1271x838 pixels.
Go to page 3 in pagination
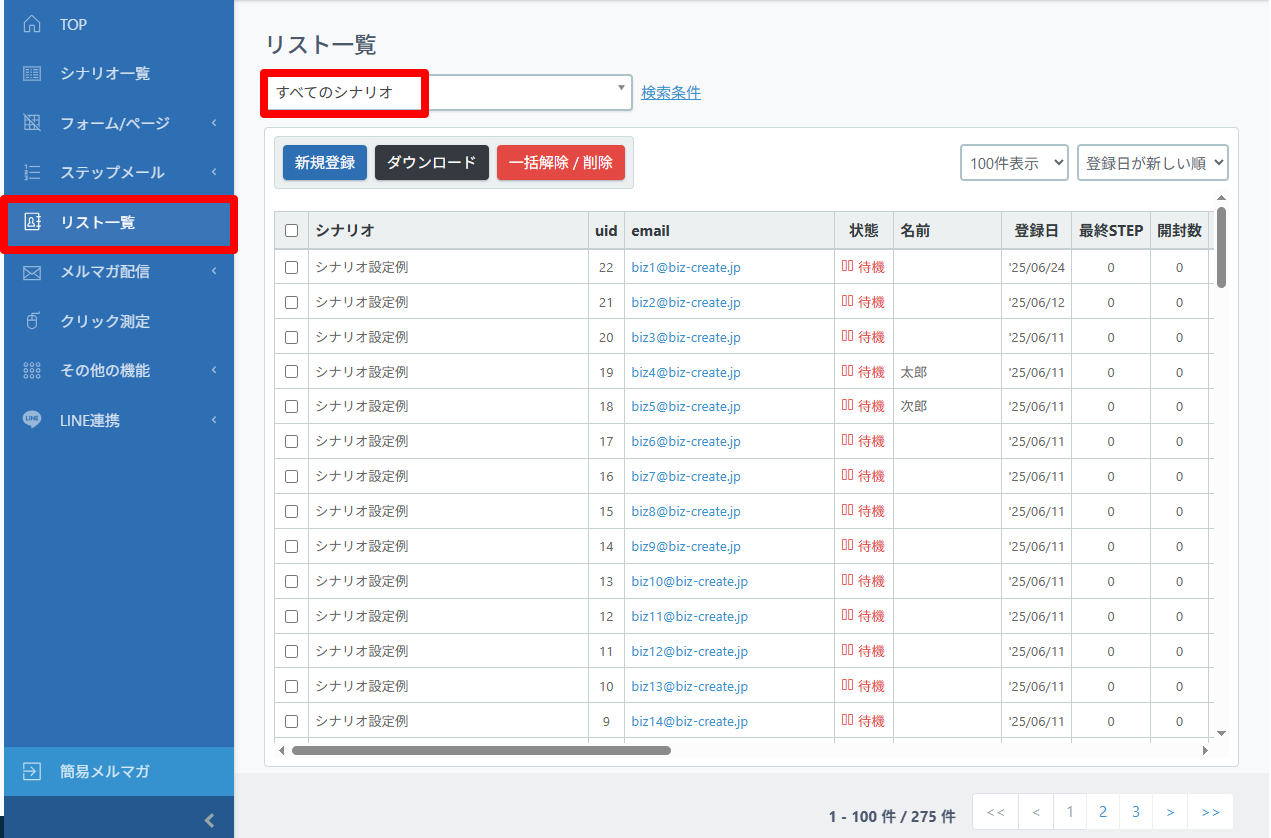coord(1136,812)
